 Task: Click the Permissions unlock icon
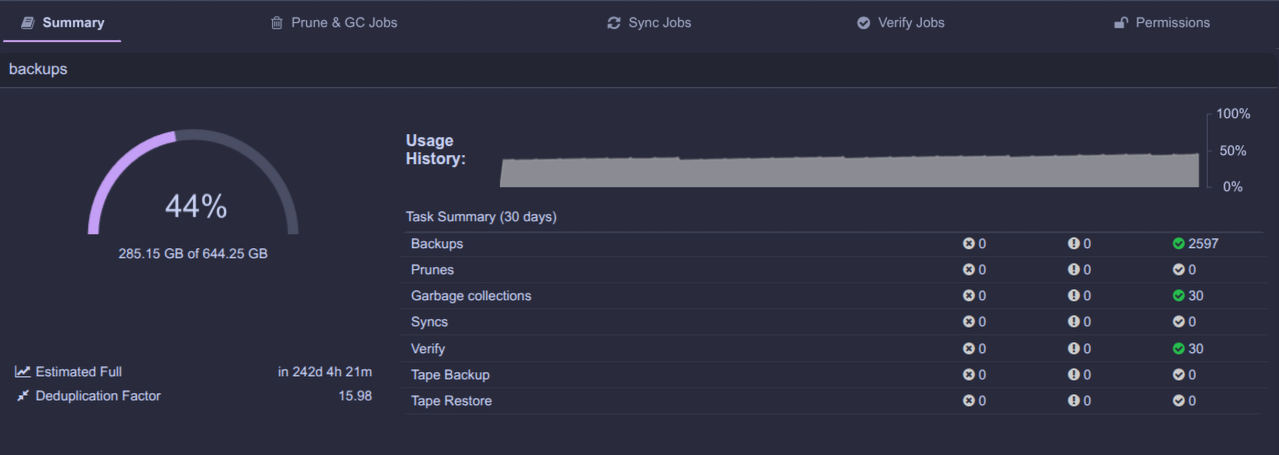1121,23
